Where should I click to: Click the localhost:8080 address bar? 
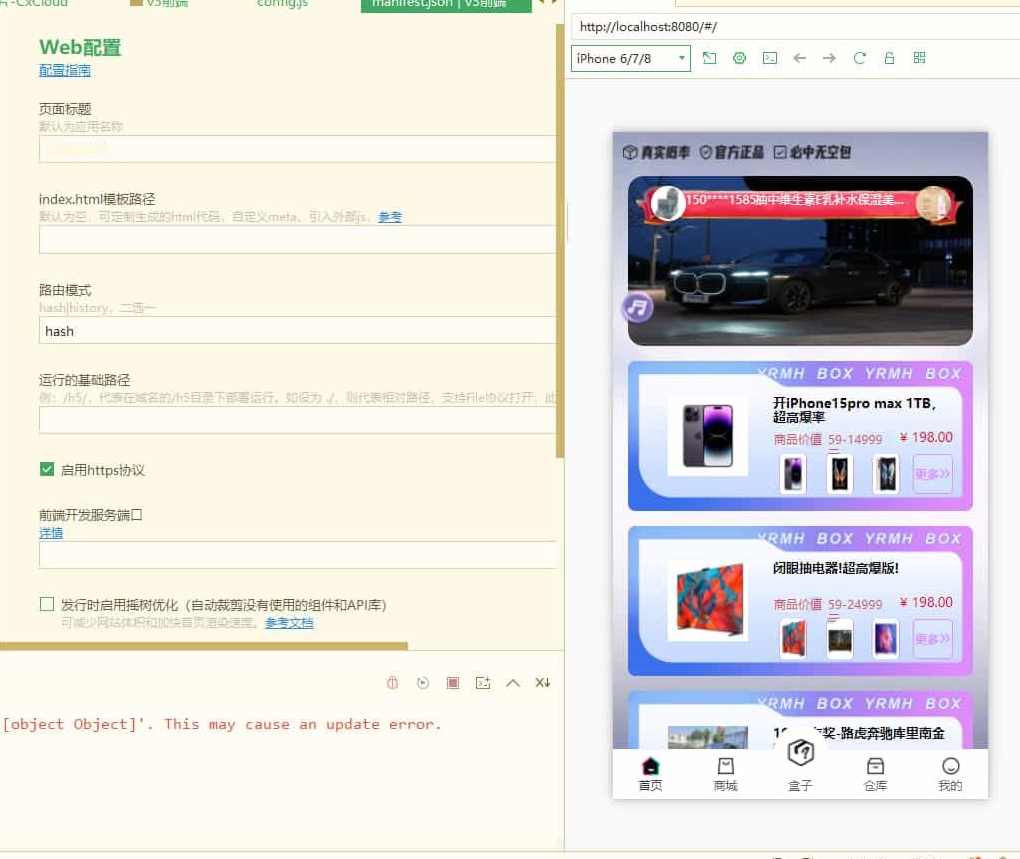[700, 26]
